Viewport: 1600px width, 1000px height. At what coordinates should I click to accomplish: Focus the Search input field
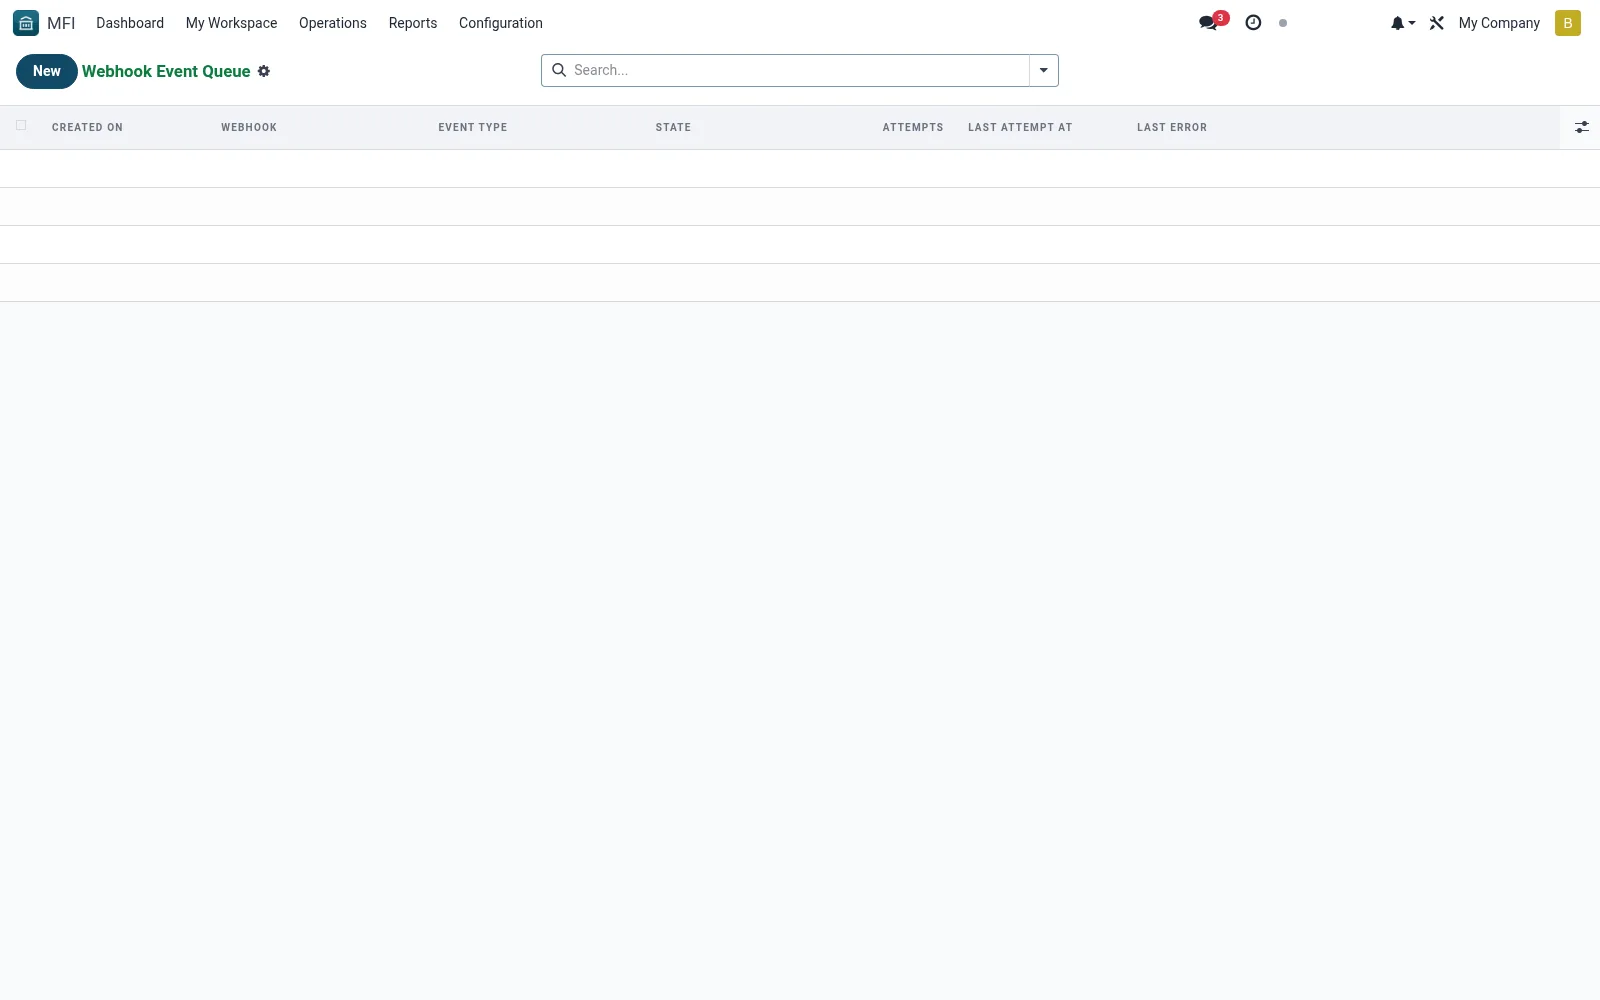click(798, 70)
